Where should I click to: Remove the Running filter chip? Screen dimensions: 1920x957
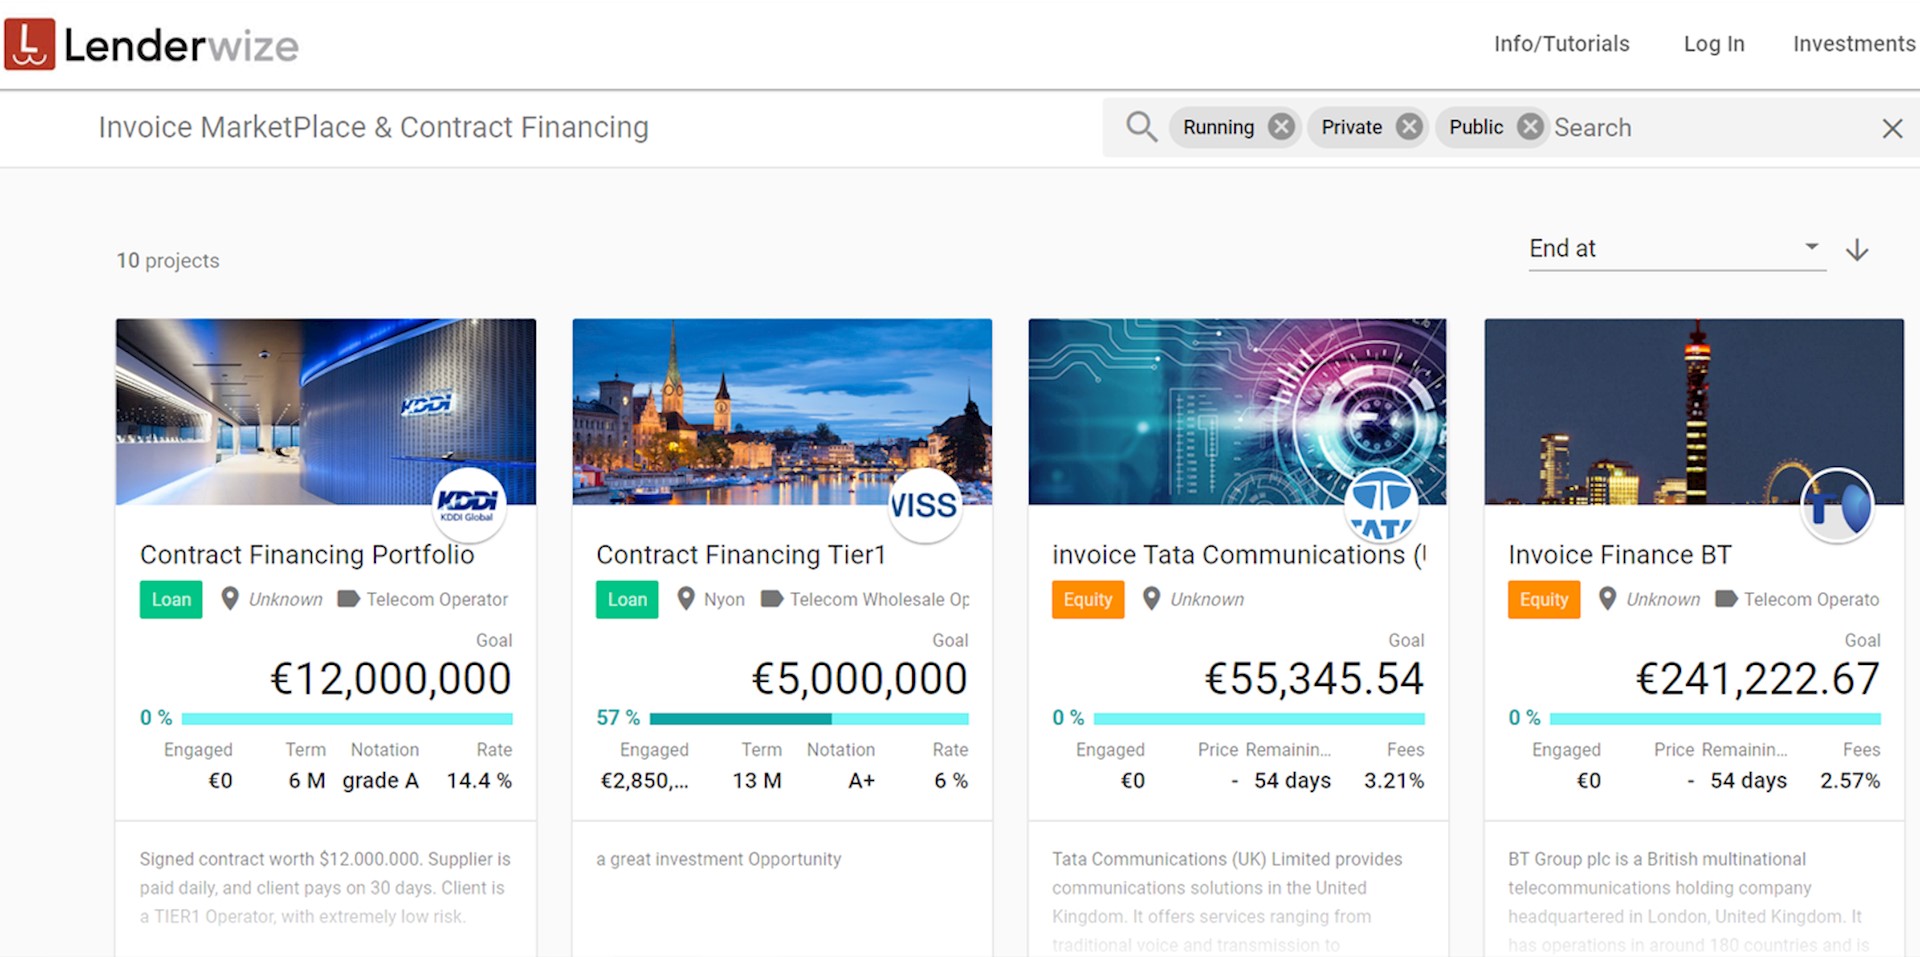(1281, 127)
